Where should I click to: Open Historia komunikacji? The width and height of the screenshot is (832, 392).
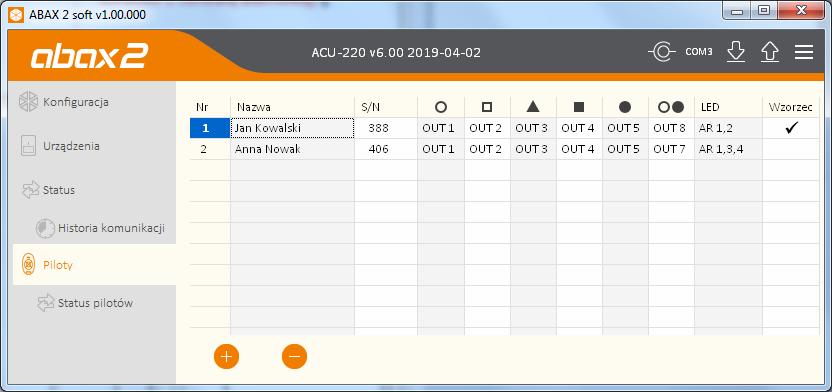pos(111,228)
